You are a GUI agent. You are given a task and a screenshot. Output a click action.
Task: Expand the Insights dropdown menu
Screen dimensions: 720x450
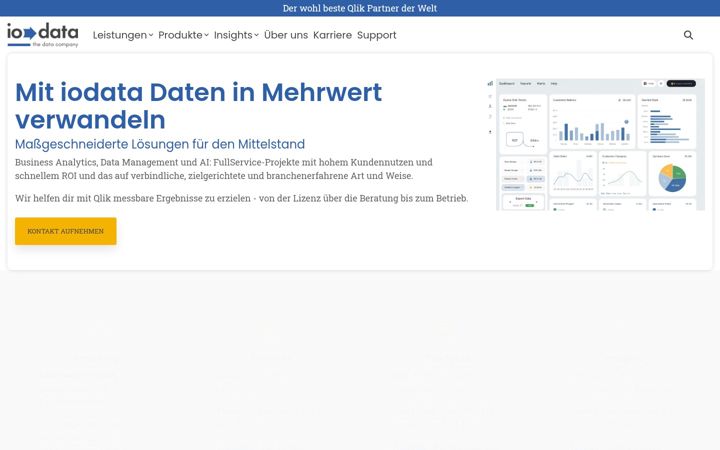(236, 35)
